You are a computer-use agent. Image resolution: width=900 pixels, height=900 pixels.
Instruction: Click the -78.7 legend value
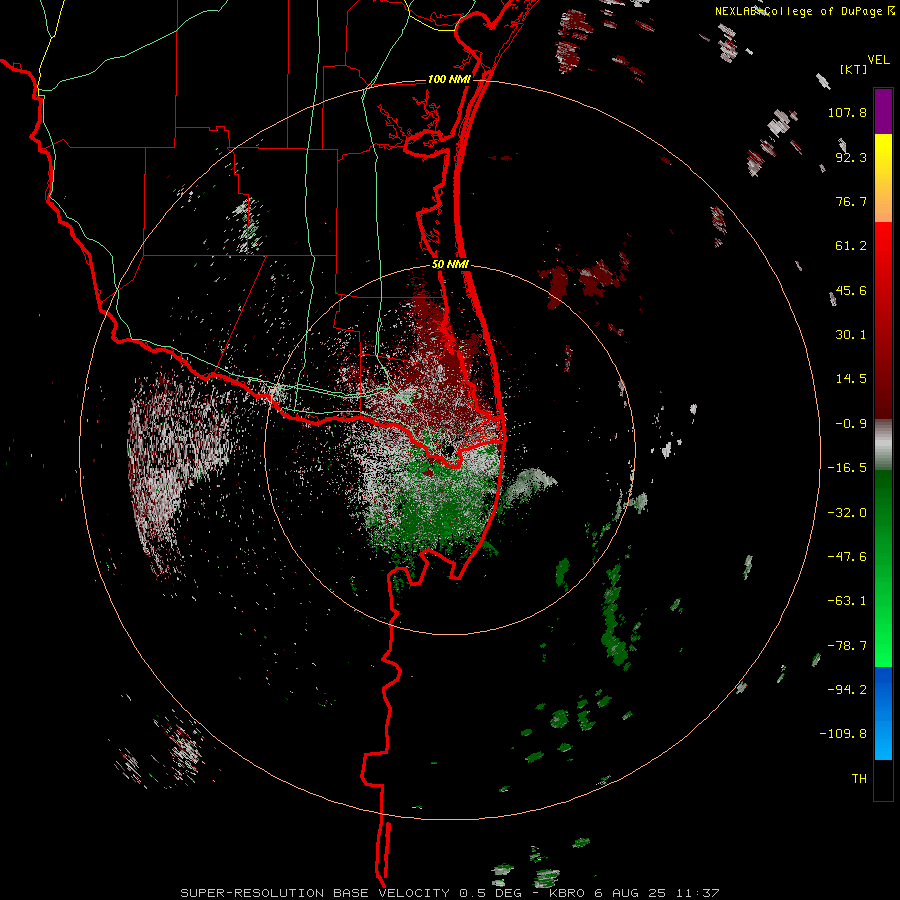pyautogui.click(x=847, y=646)
